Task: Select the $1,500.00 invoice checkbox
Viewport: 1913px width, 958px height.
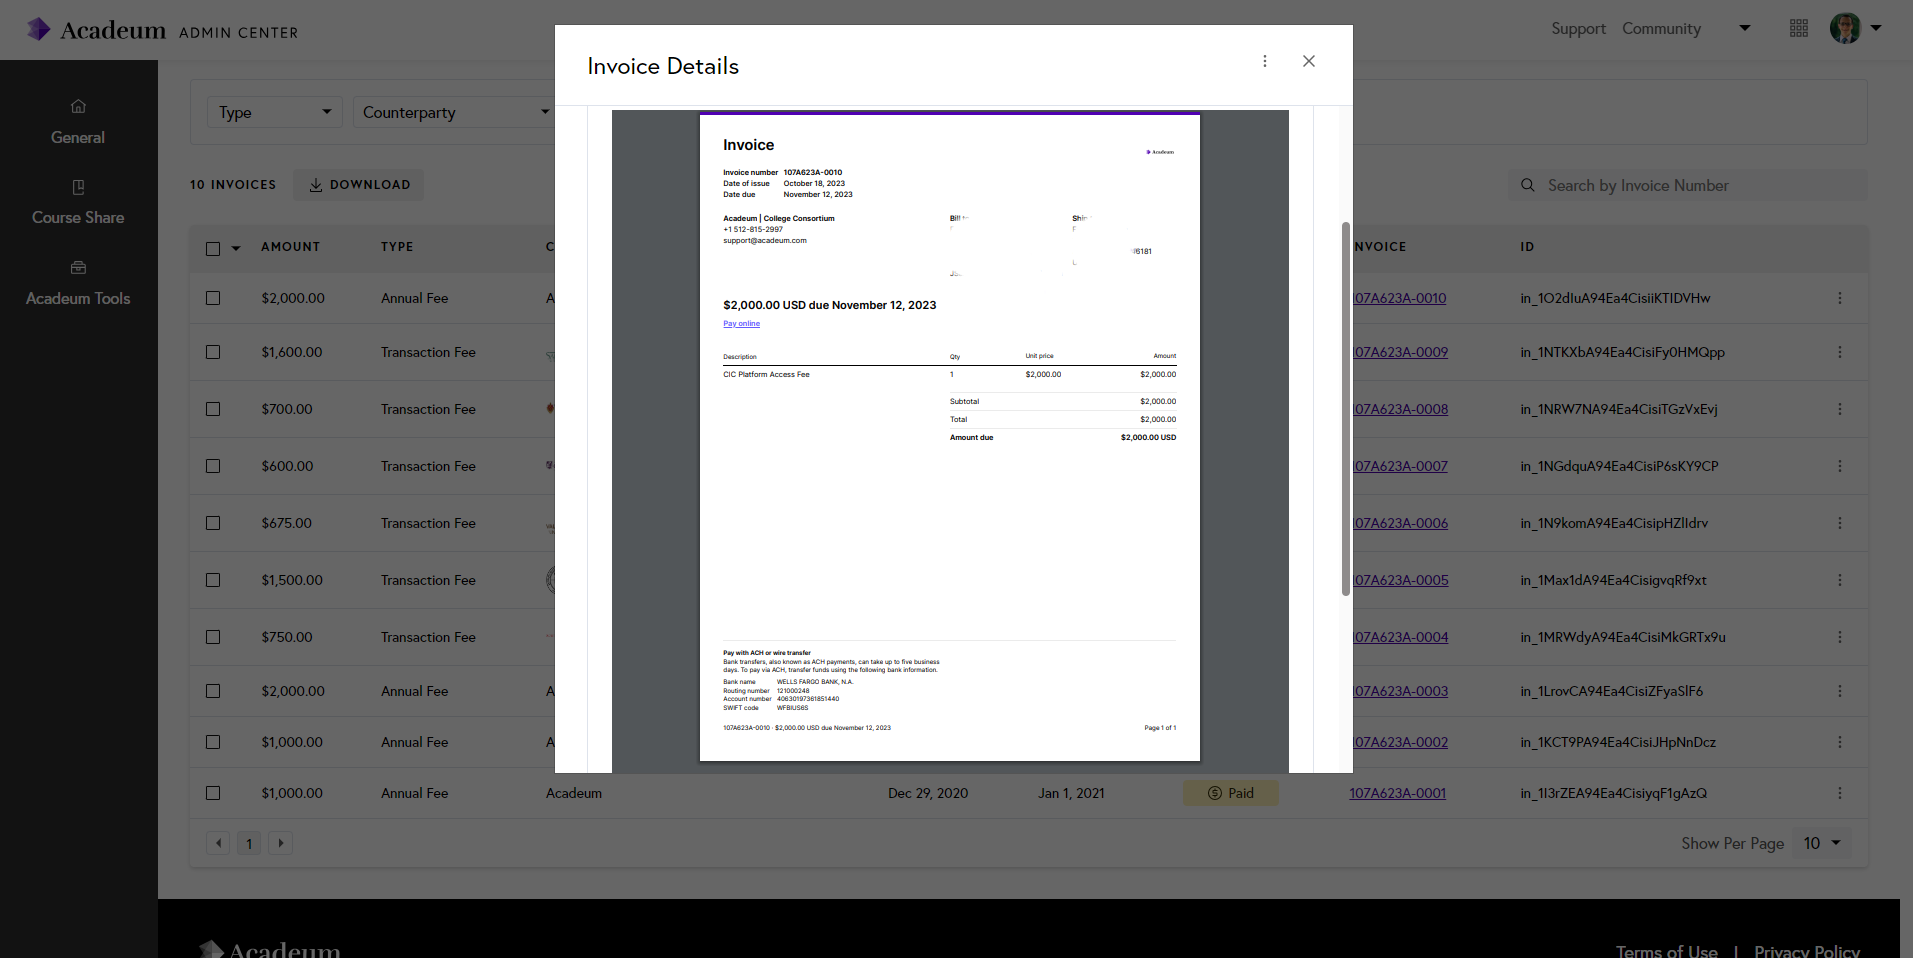Action: coord(213,580)
